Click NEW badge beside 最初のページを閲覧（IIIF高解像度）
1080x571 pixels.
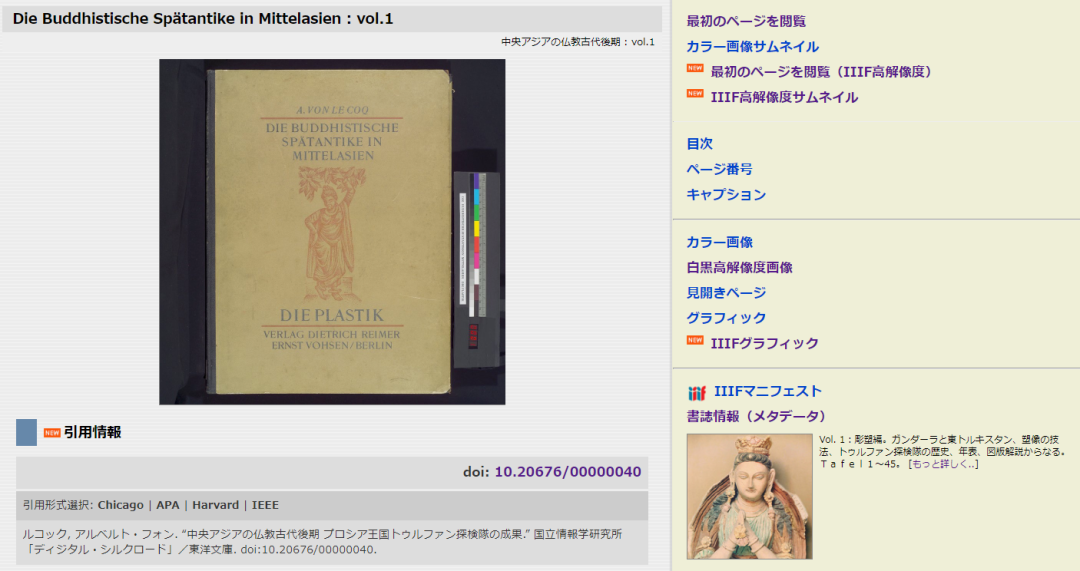(695, 68)
